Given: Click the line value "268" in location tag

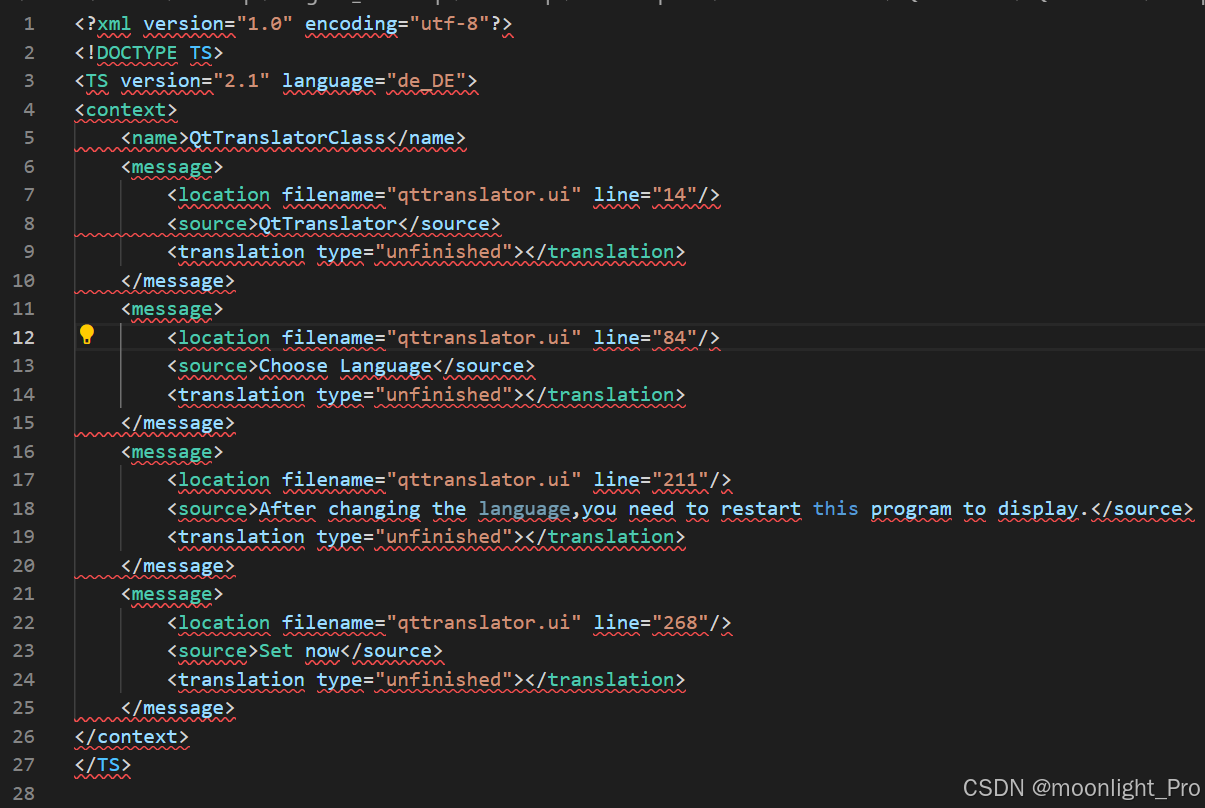Looking at the screenshot, I should [681, 622].
